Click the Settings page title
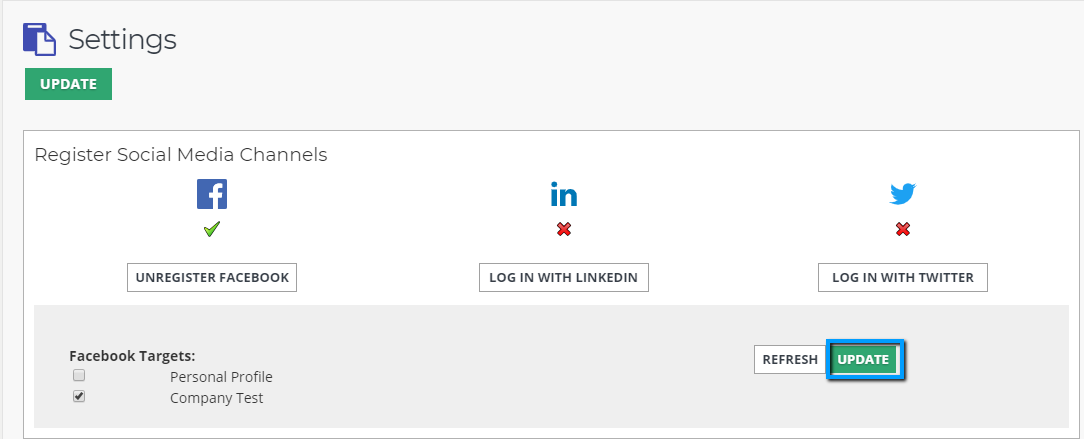 point(122,39)
